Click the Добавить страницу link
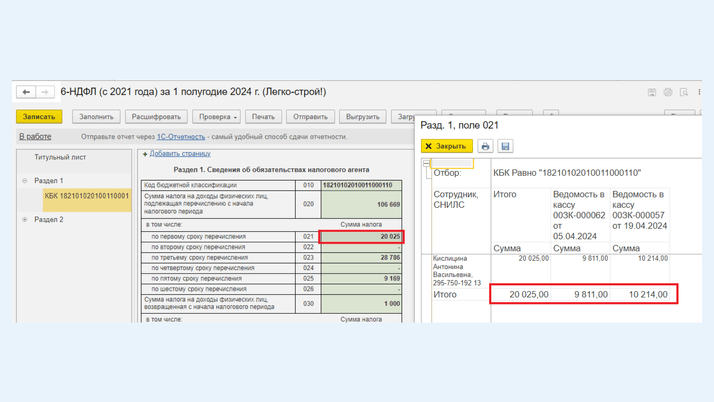714x402 pixels. point(179,154)
